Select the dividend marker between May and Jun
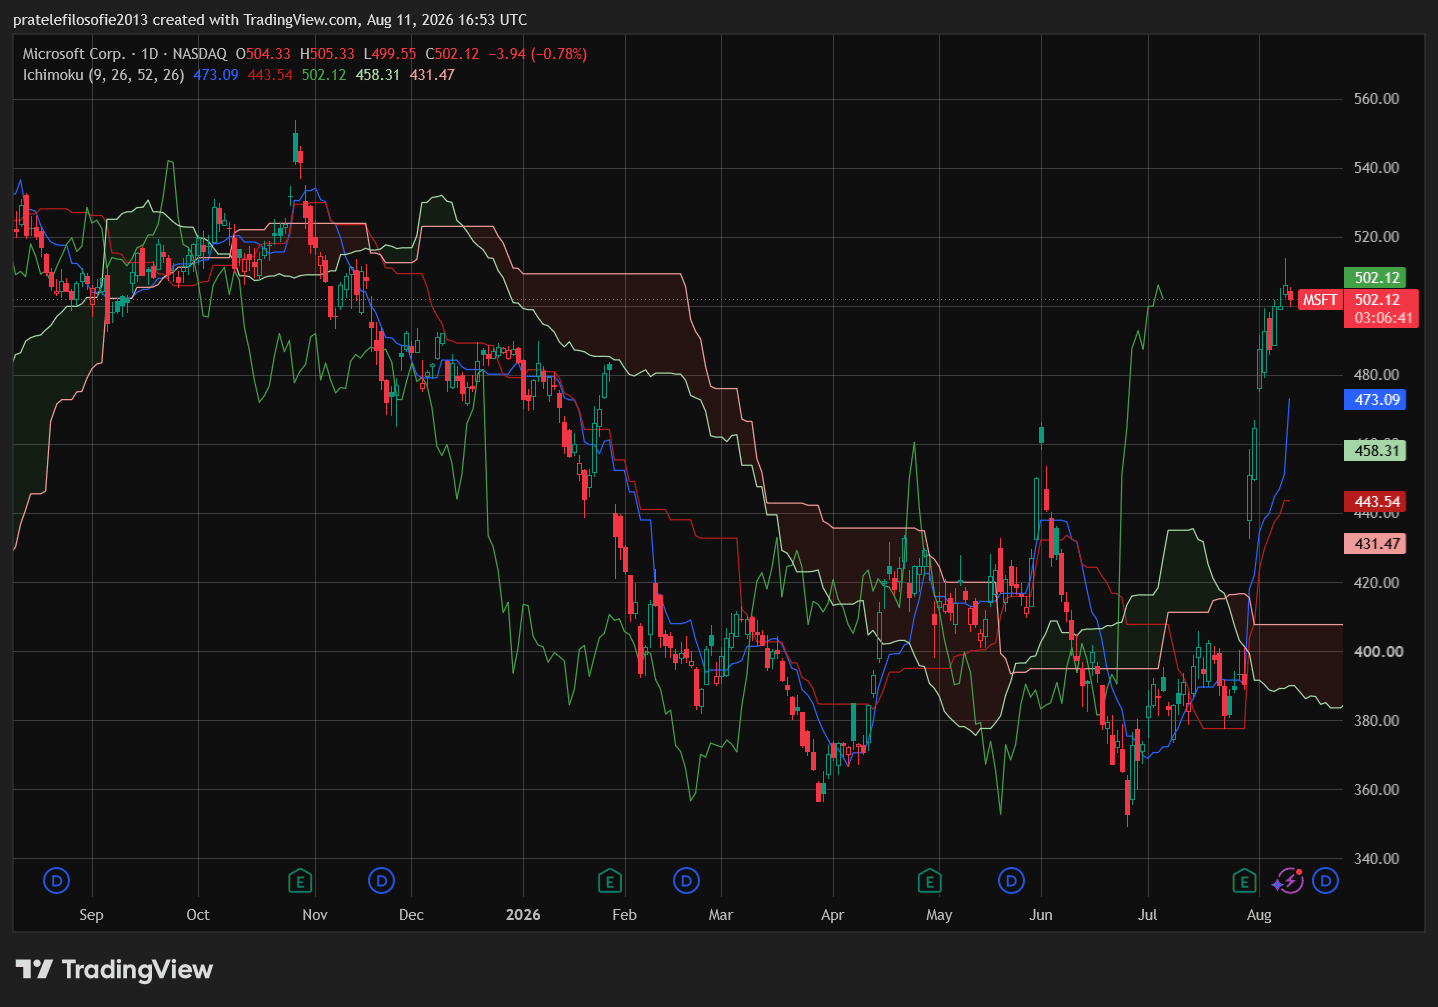This screenshot has height=1007, width=1438. (1012, 881)
